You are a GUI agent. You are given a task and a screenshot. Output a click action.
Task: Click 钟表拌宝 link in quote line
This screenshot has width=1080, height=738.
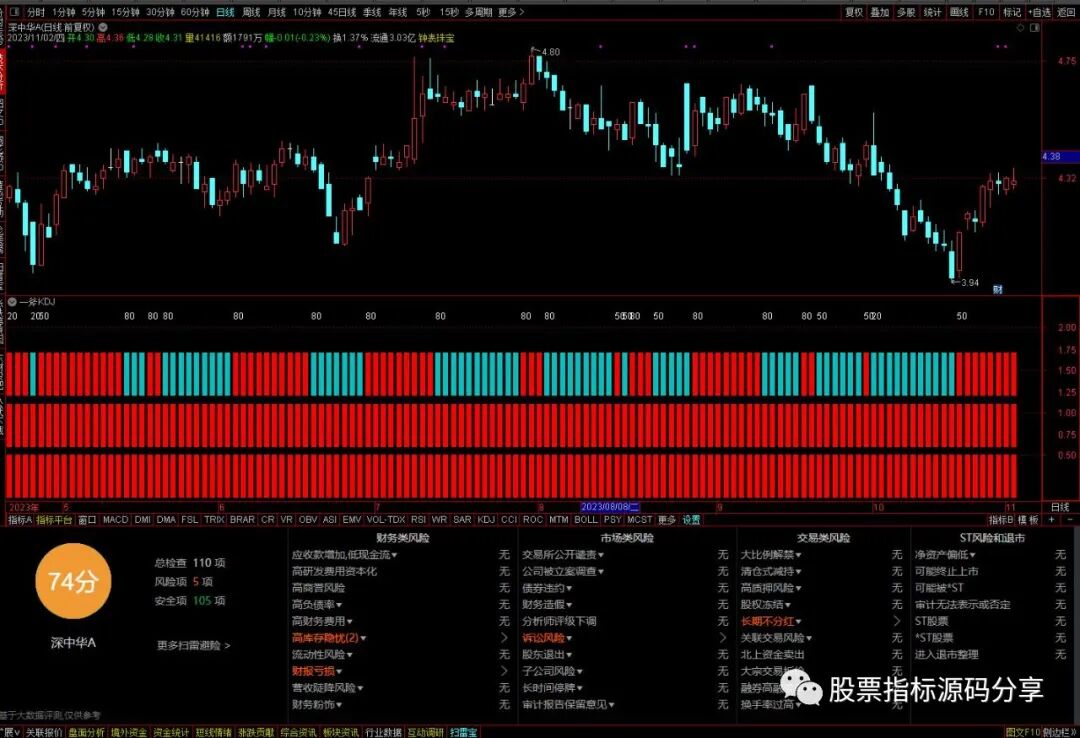click(437, 39)
